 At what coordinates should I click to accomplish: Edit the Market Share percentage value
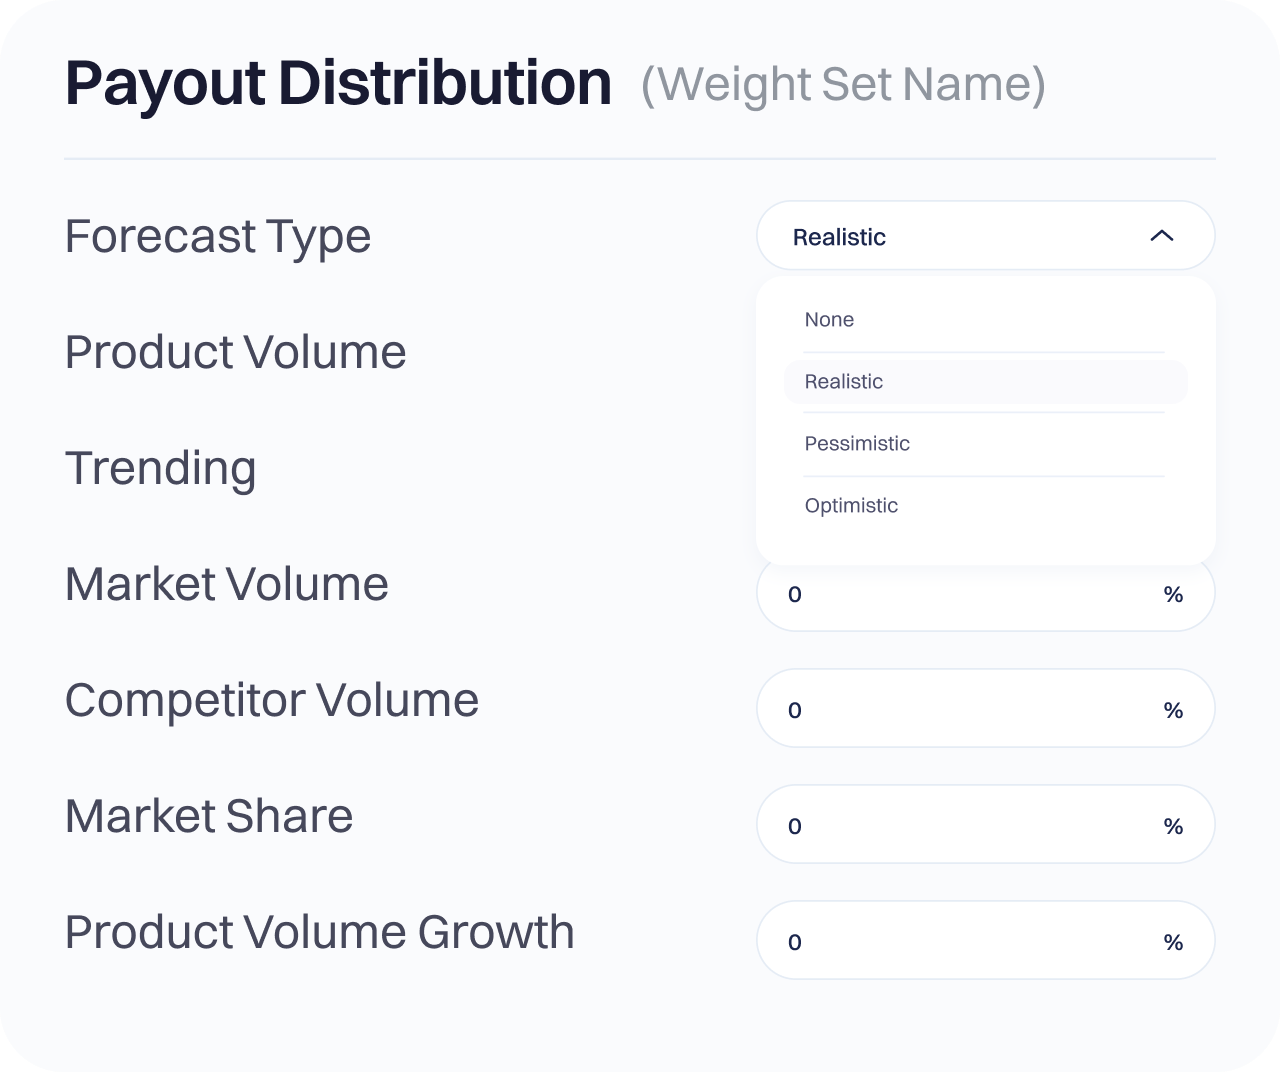(x=960, y=826)
